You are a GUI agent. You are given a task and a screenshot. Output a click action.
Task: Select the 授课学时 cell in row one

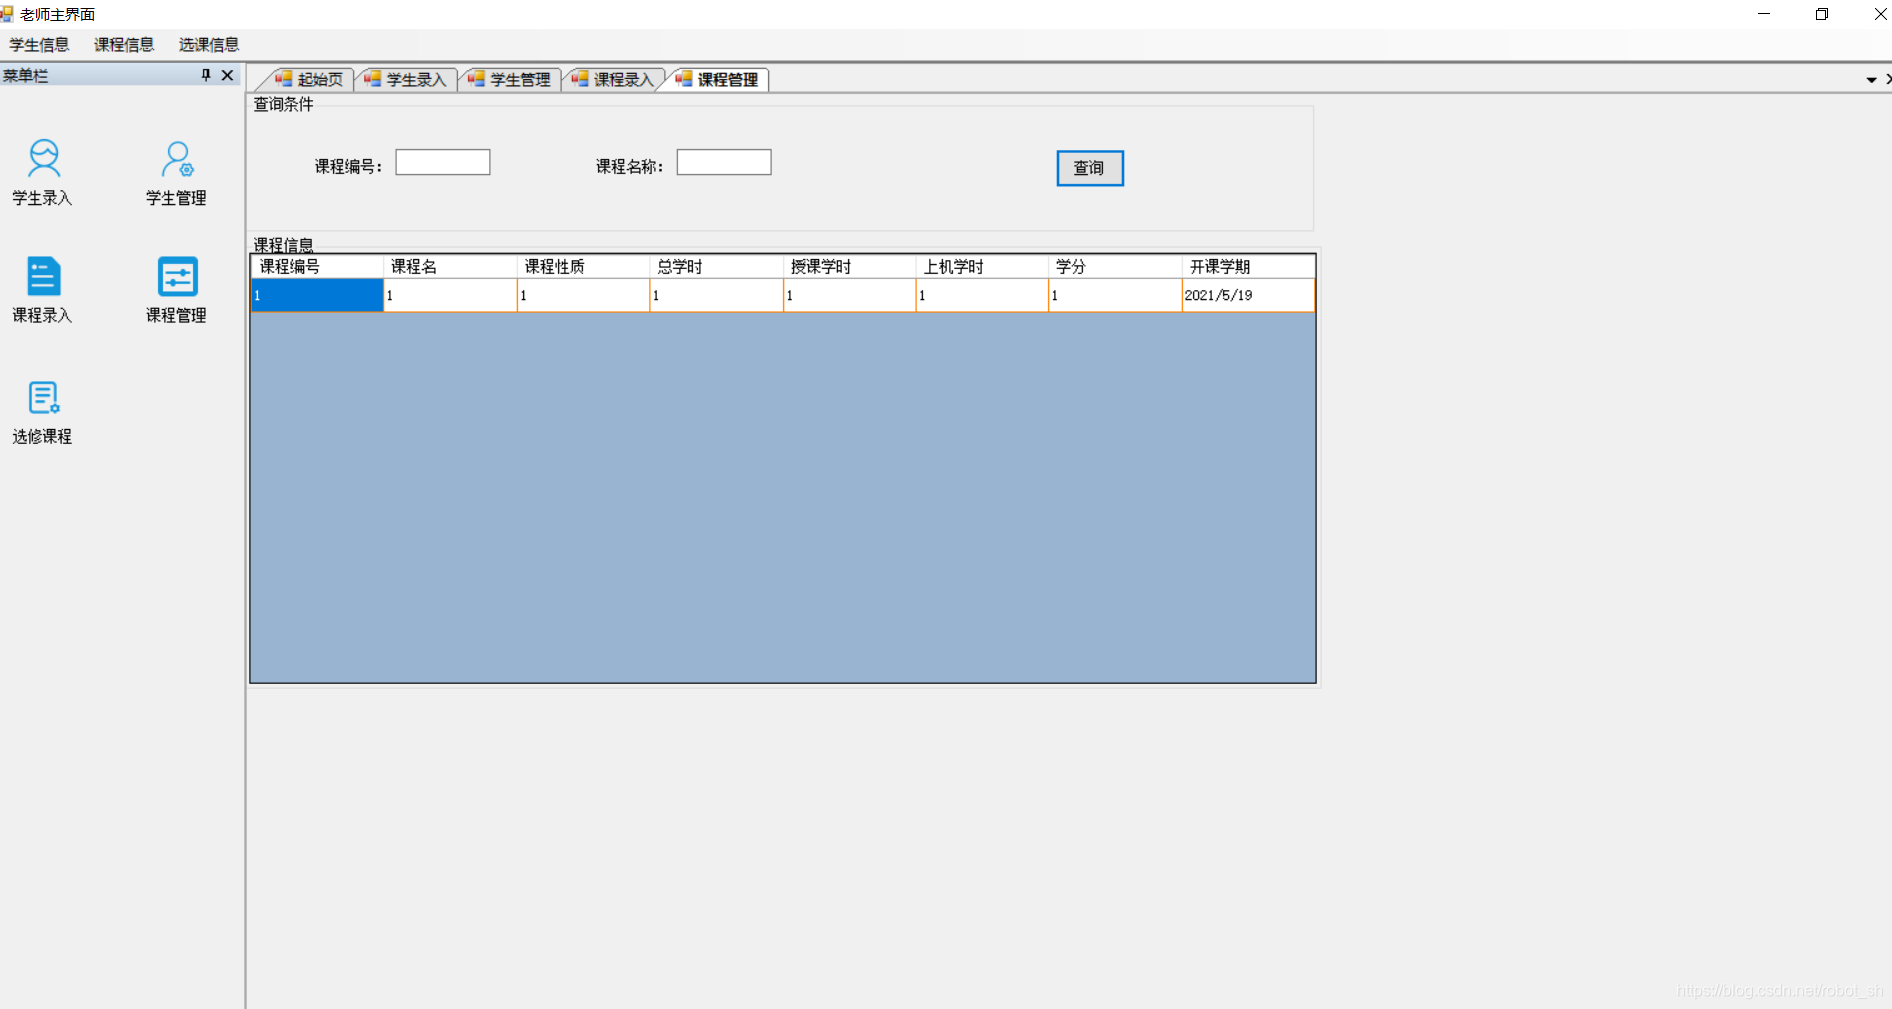click(x=849, y=295)
